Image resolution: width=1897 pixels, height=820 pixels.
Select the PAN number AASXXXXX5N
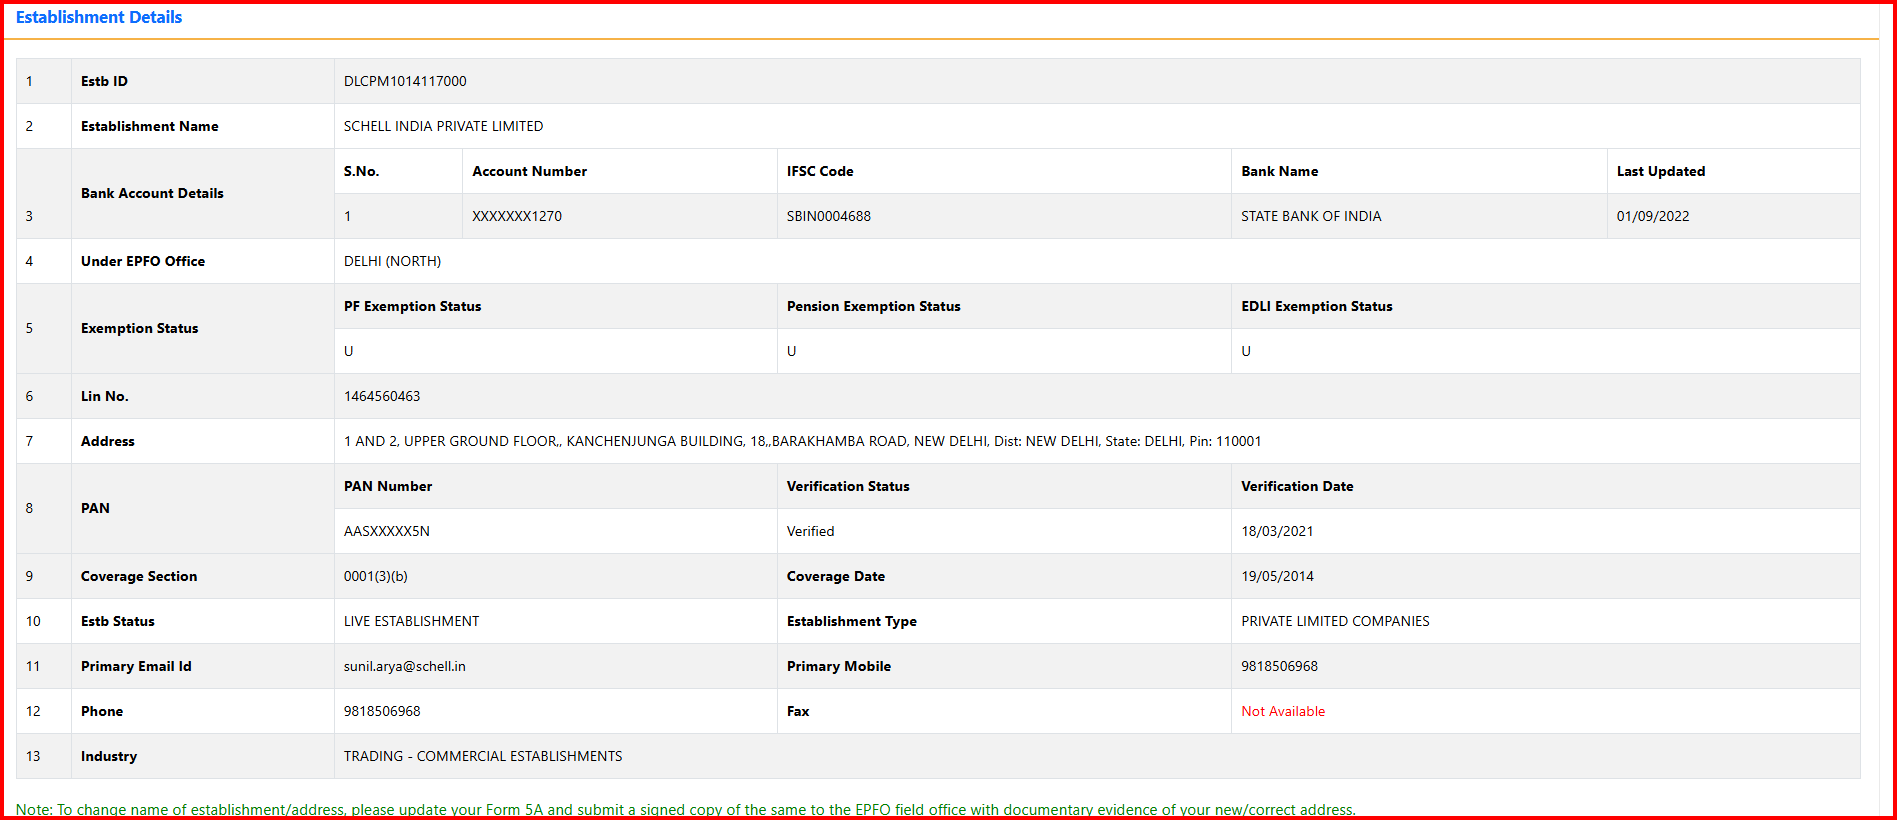(386, 531)
